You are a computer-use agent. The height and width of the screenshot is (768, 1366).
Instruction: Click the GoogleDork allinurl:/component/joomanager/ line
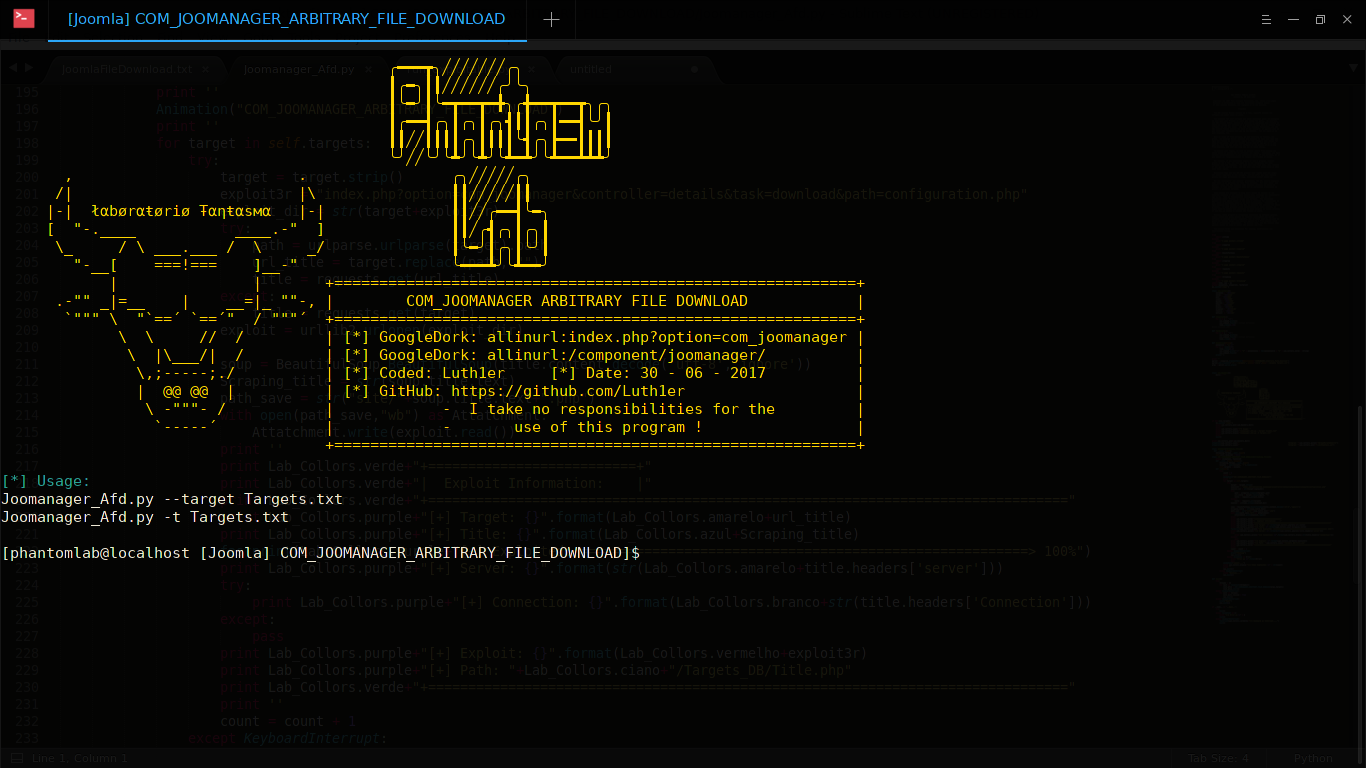point(555,355)
